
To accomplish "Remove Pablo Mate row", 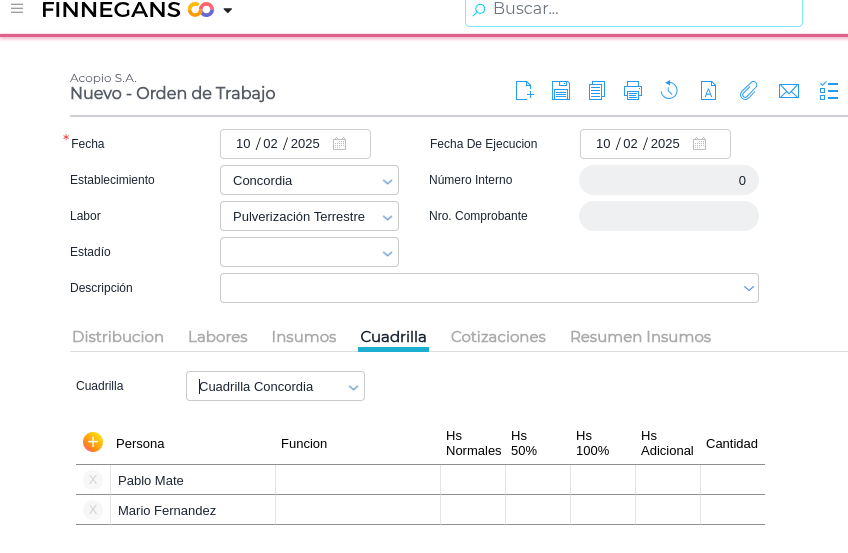I will point(93,480).
